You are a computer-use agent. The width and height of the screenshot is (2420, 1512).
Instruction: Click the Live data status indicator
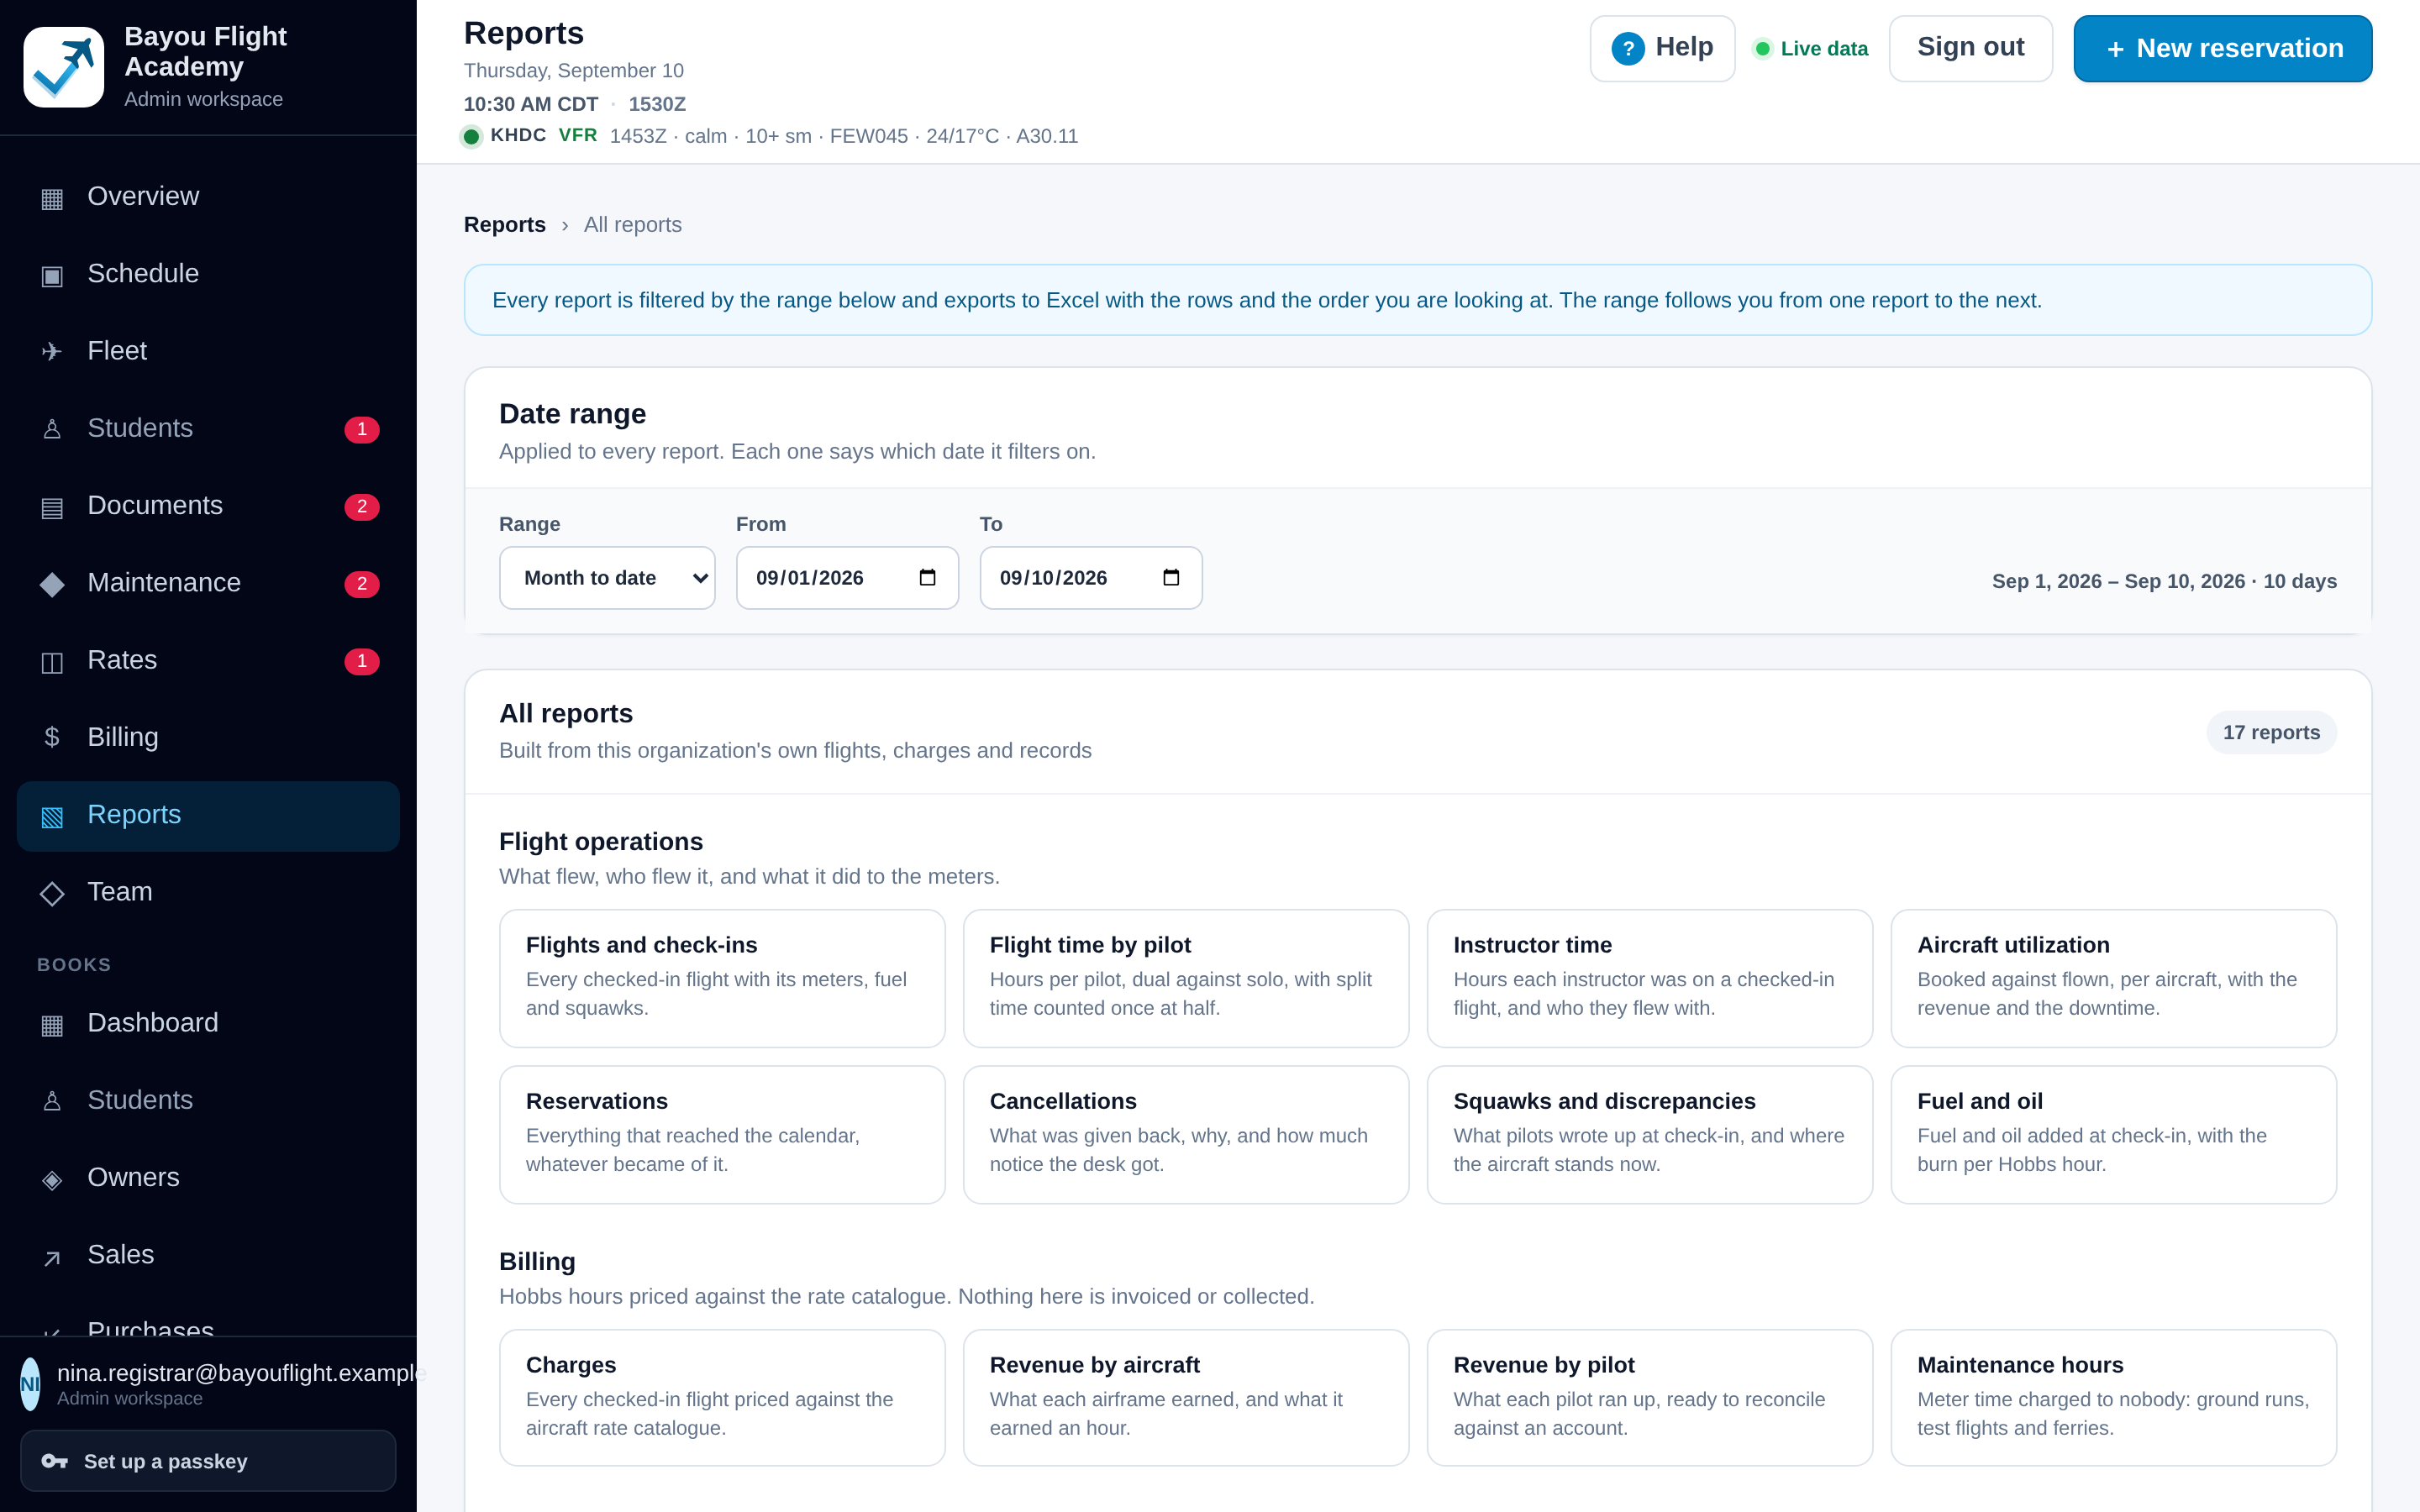pyautogui.click(x=1811, y=48)
